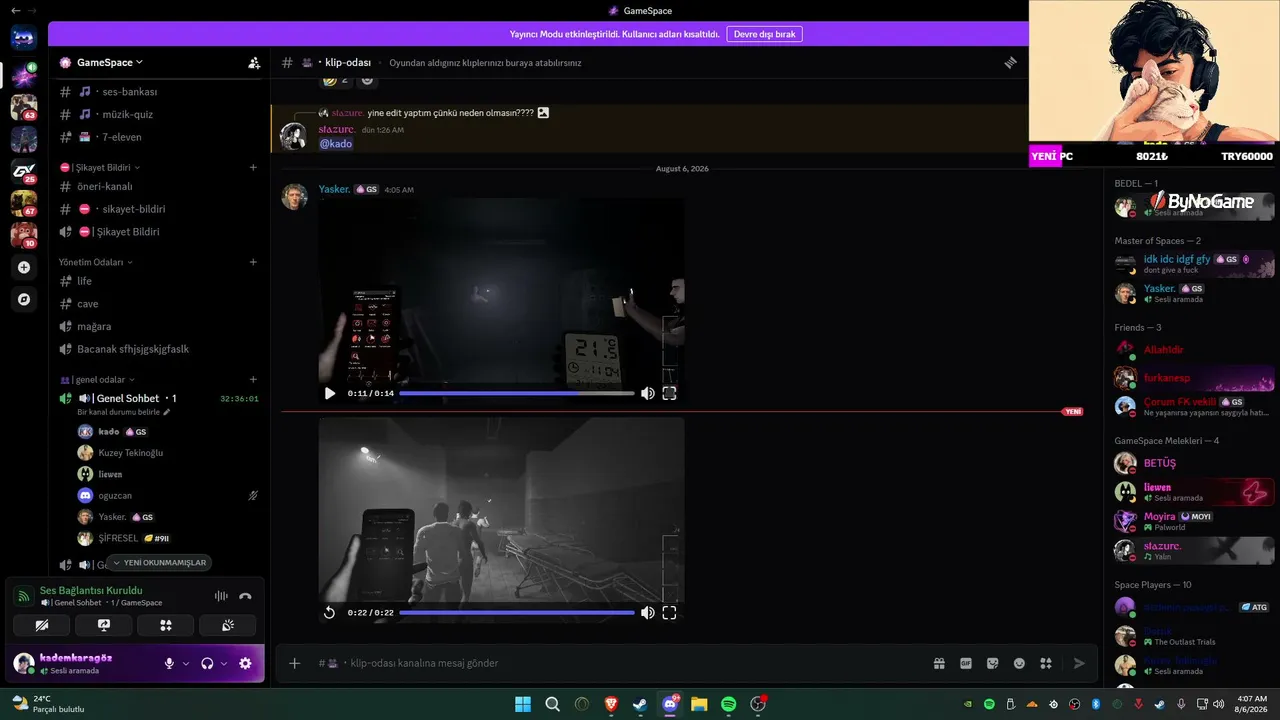1280x720 pixels.
Task: Open taskbar clock showing 4:07 AM
Action: pos(1250,704)
